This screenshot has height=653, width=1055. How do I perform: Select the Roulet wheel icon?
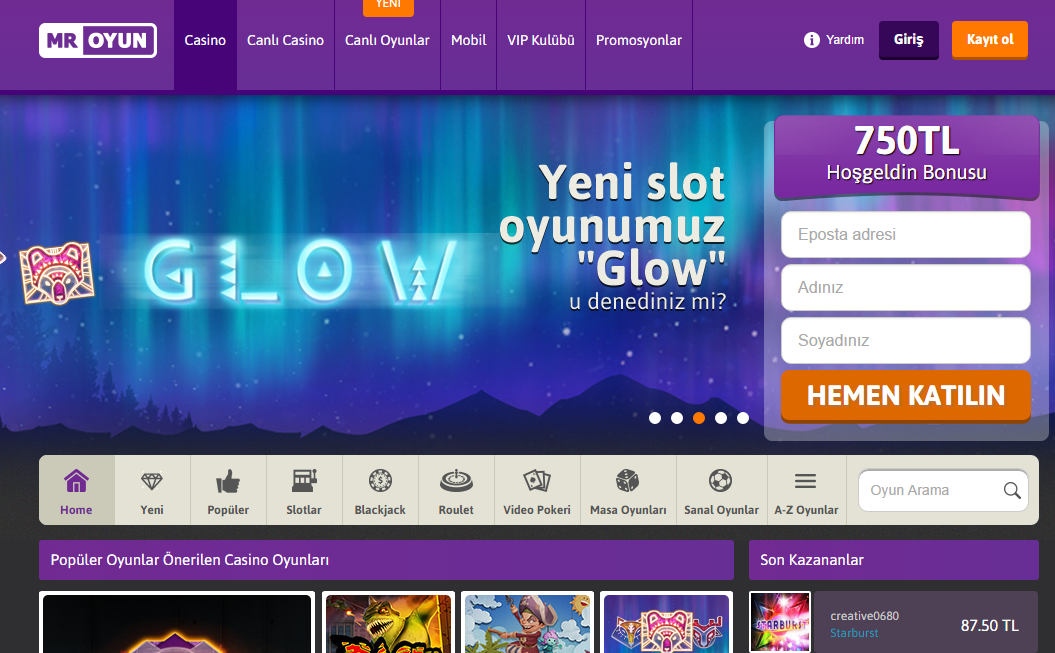pyautogui.click(x=456, y=481)
